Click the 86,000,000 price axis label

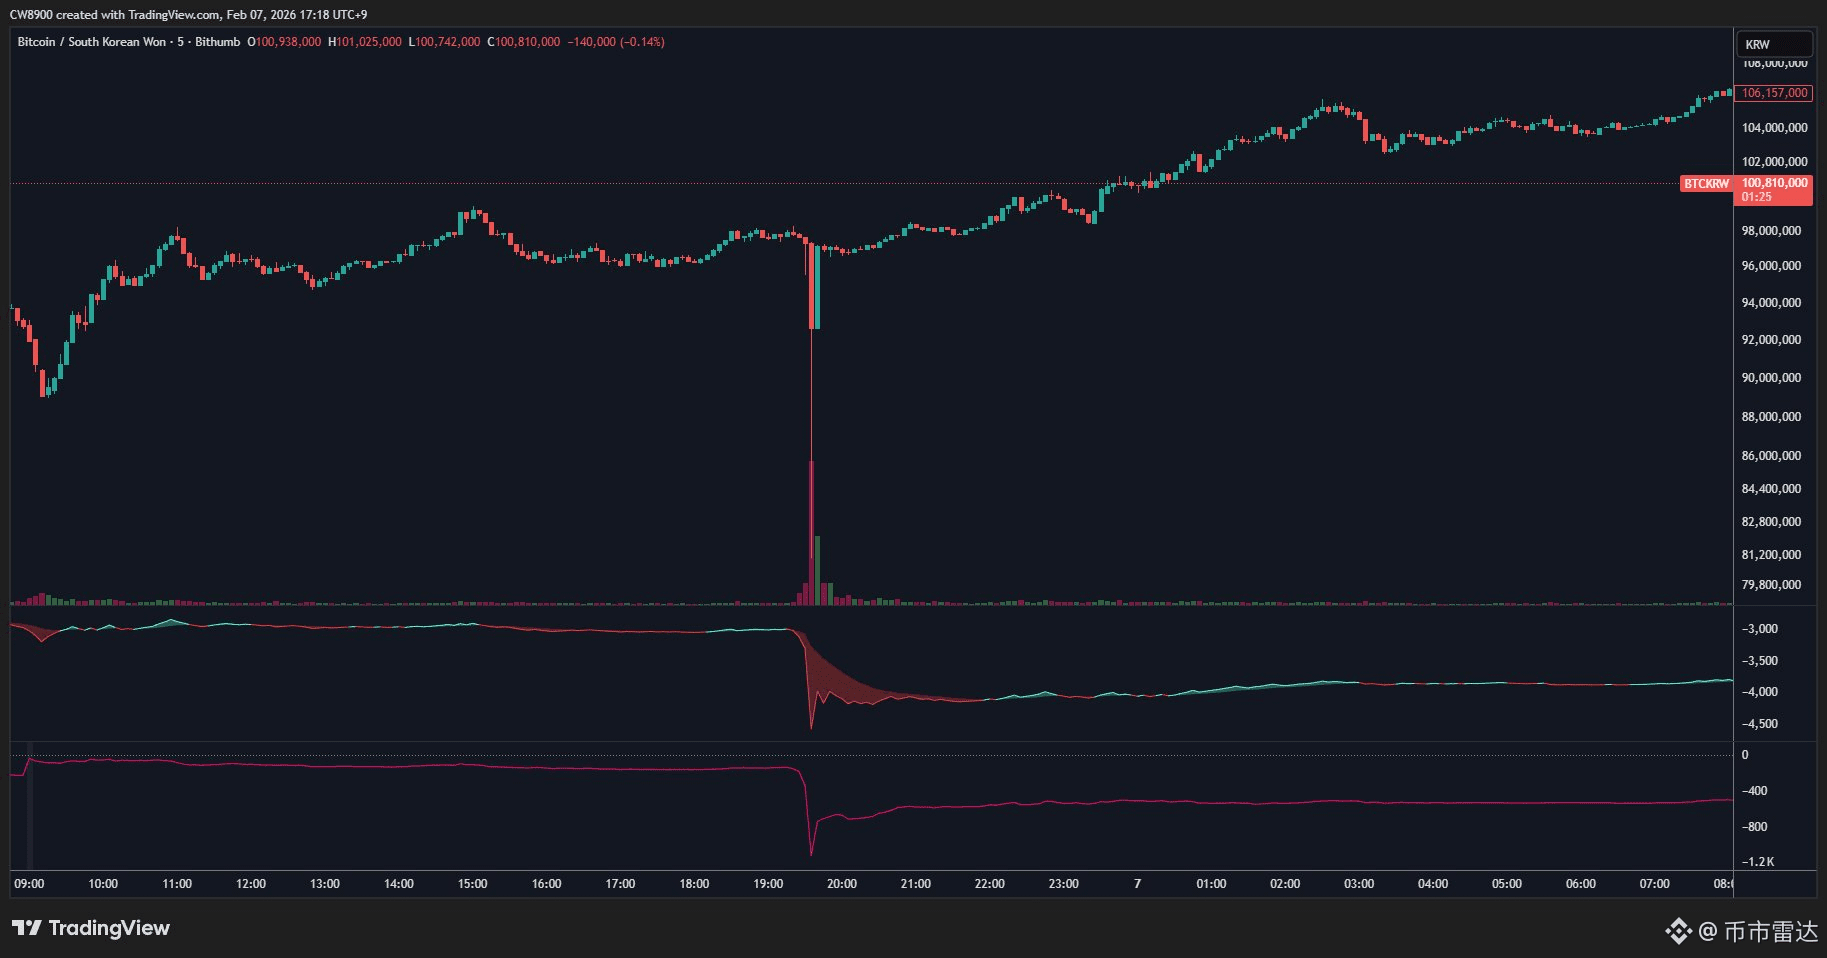click(x=1771, y=456)
